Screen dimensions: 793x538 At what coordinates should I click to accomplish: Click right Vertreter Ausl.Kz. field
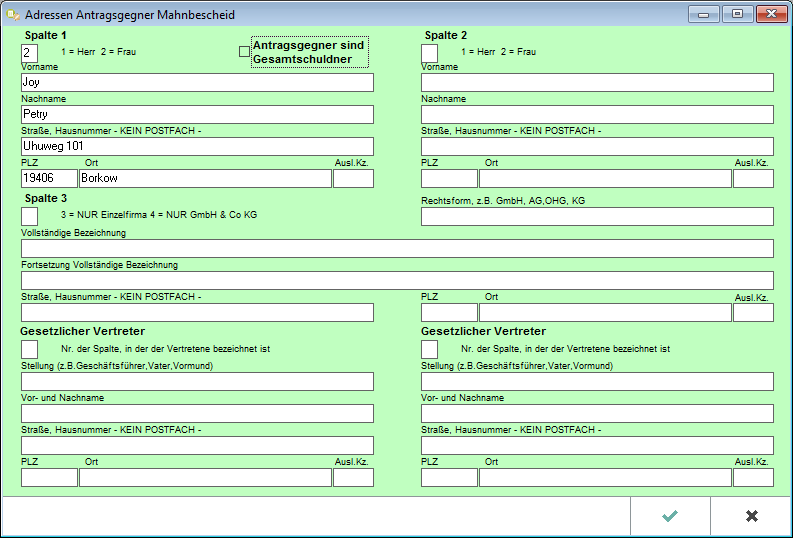(754, 477)
